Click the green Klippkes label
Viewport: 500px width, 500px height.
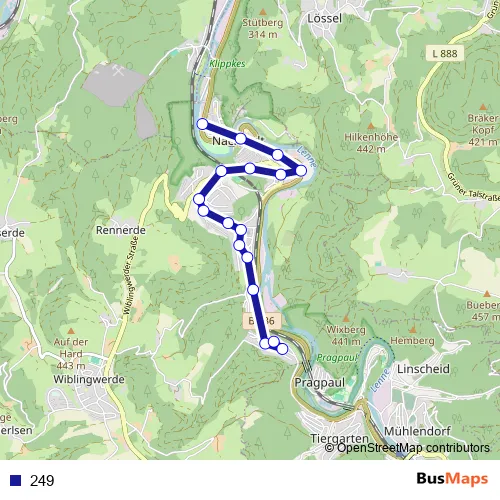coord(227,64)
